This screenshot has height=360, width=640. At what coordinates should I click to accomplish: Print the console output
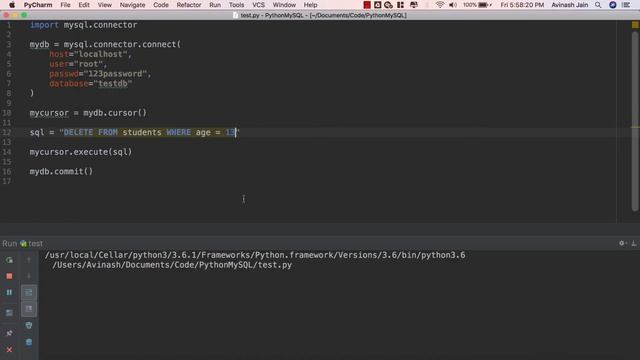pyautogui.click(x=29, y=325)
